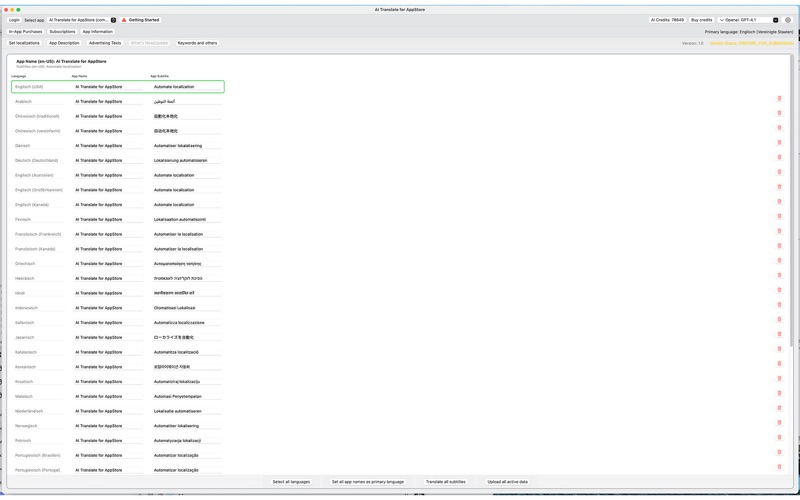This screenshot has height=500, width=800.
Task: Edit the Englisch (USA) app name field
Action: pyautogui.click(x=108, y=87)
